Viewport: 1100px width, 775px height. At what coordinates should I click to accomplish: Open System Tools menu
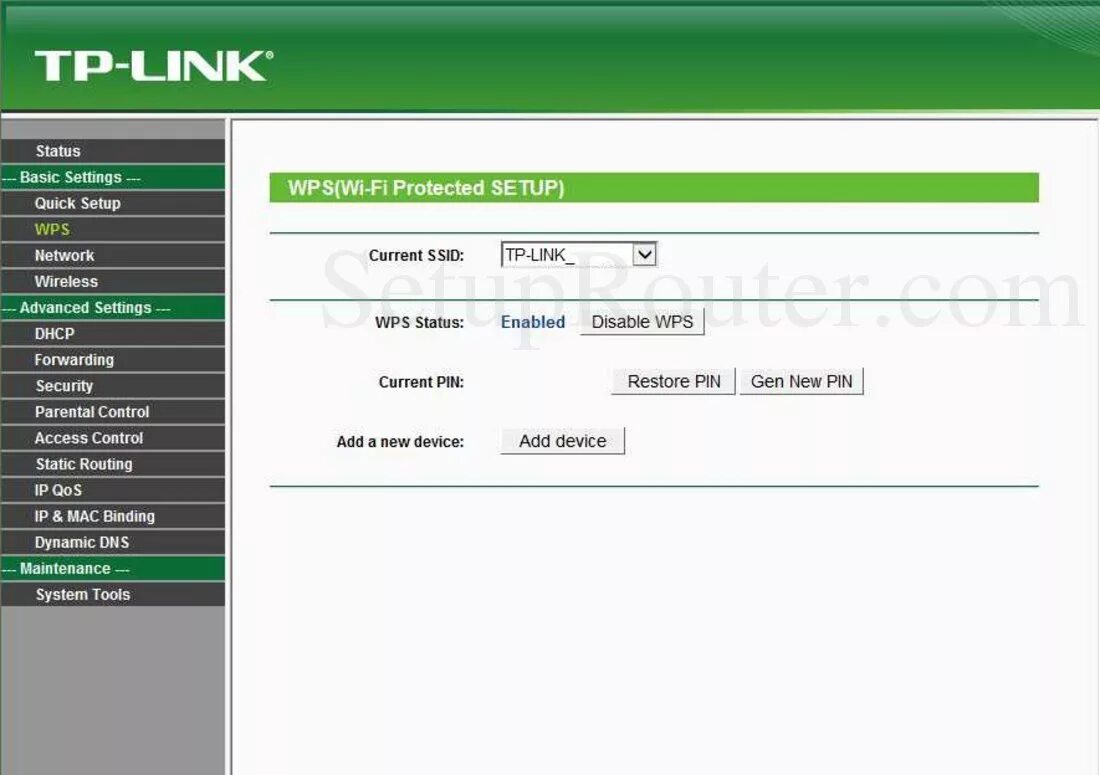(x=113, y=595)
